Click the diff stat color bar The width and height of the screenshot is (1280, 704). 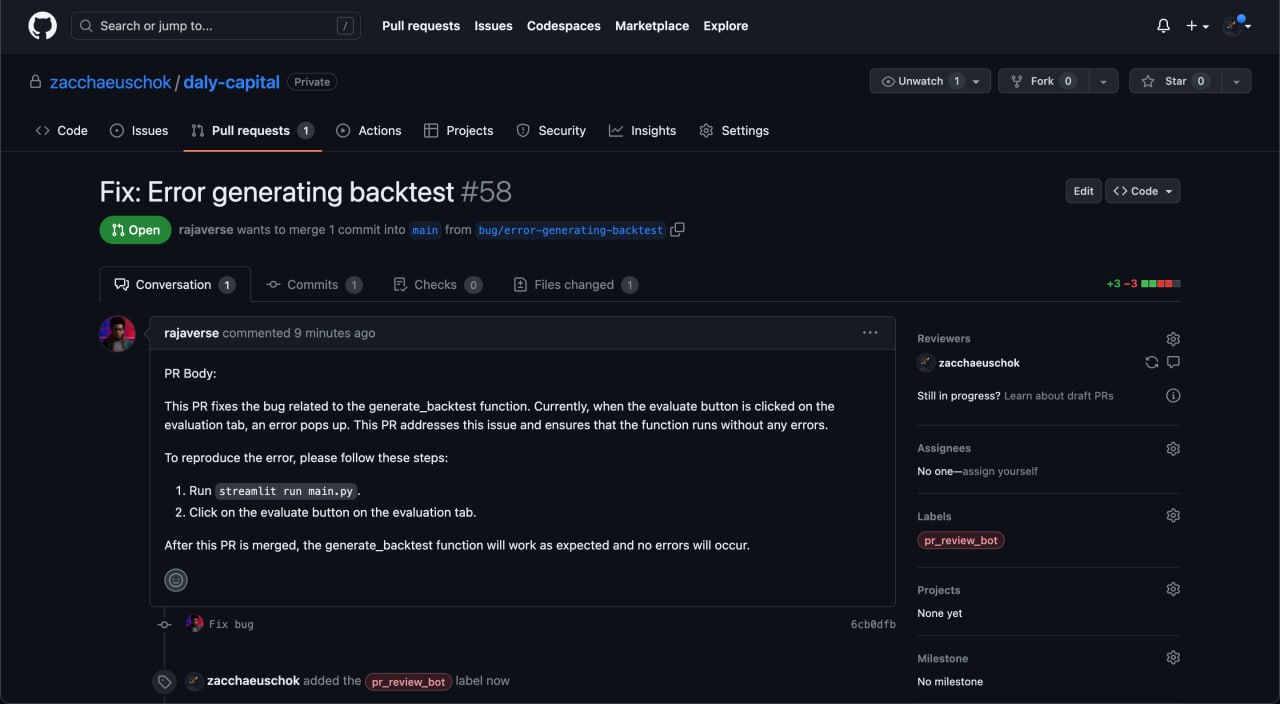click(x=1161, y=284)
